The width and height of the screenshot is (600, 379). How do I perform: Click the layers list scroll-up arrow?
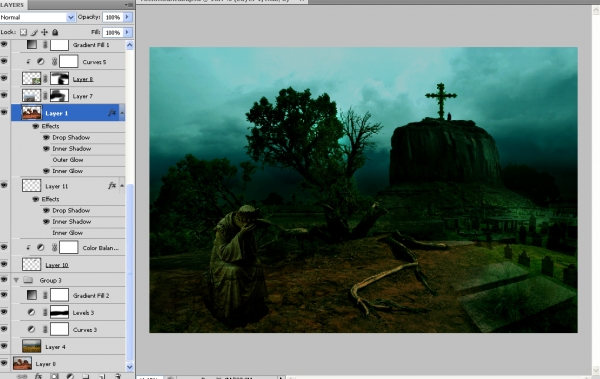tap(130, 45)
